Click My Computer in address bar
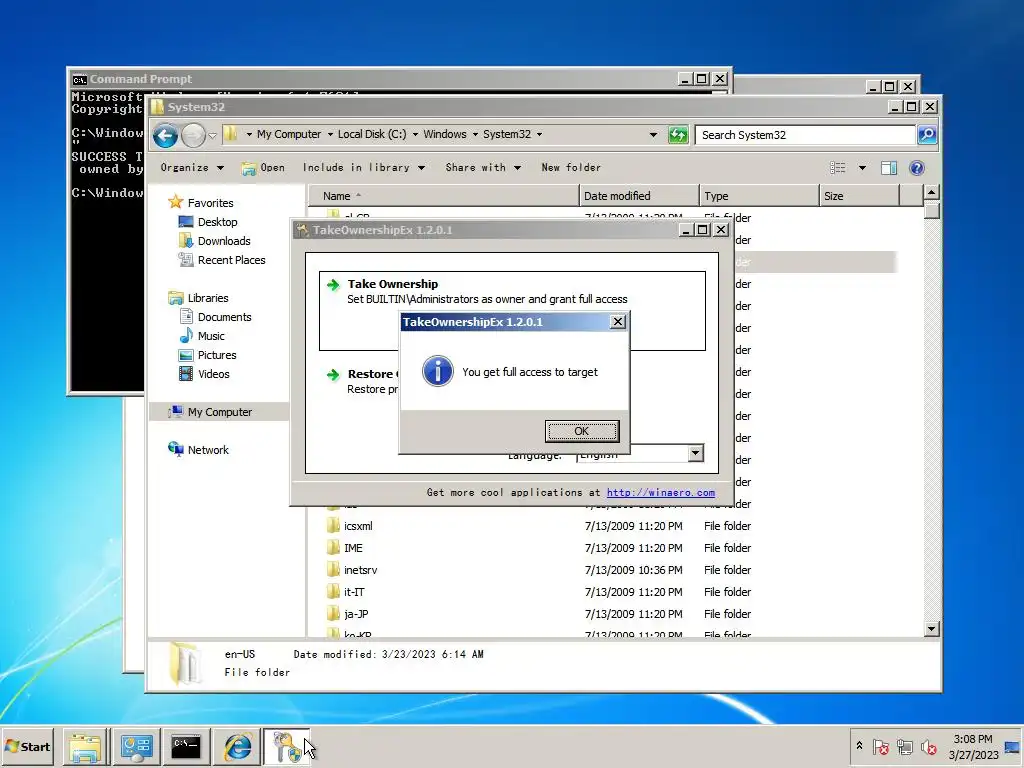The image size is (1024, 768). coord(289,134)
